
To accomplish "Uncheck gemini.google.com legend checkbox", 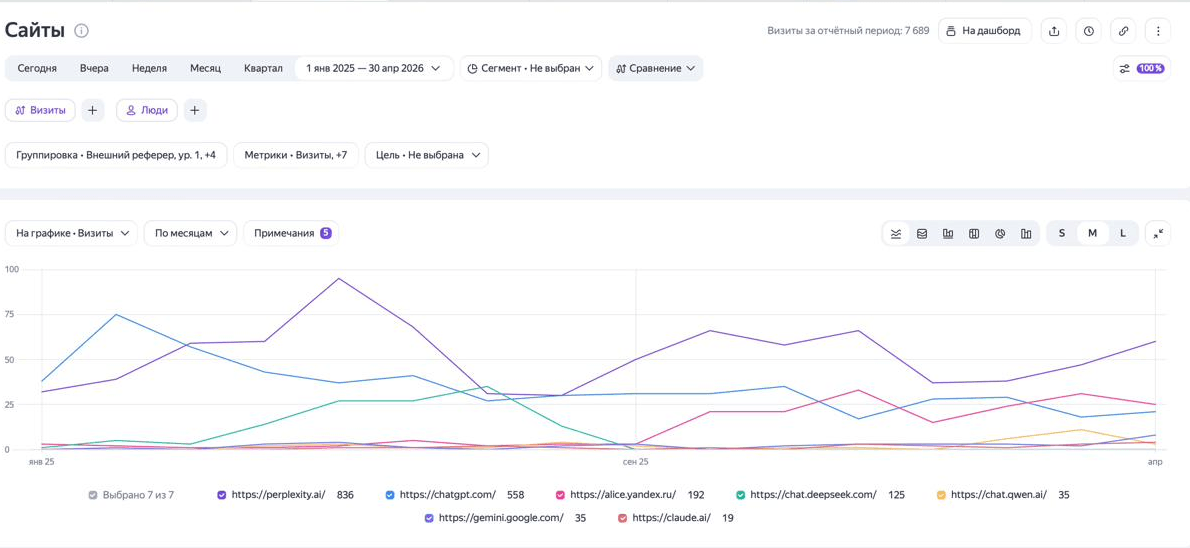I will click(429, 518).
